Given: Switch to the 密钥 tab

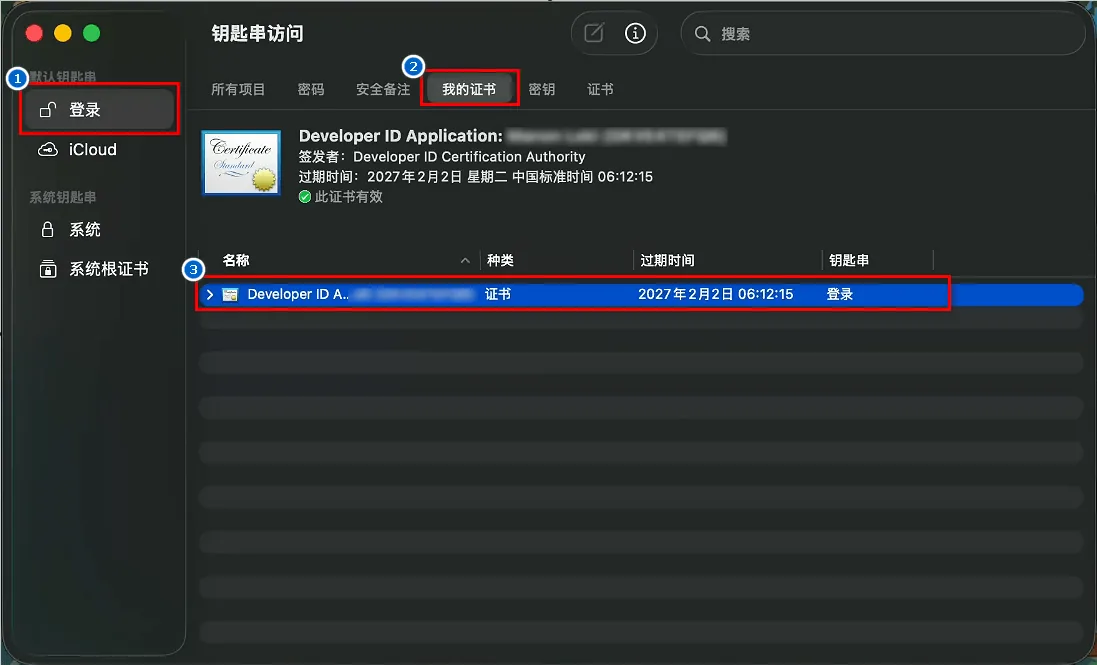Looking at the screenshot, I should 542,90.
